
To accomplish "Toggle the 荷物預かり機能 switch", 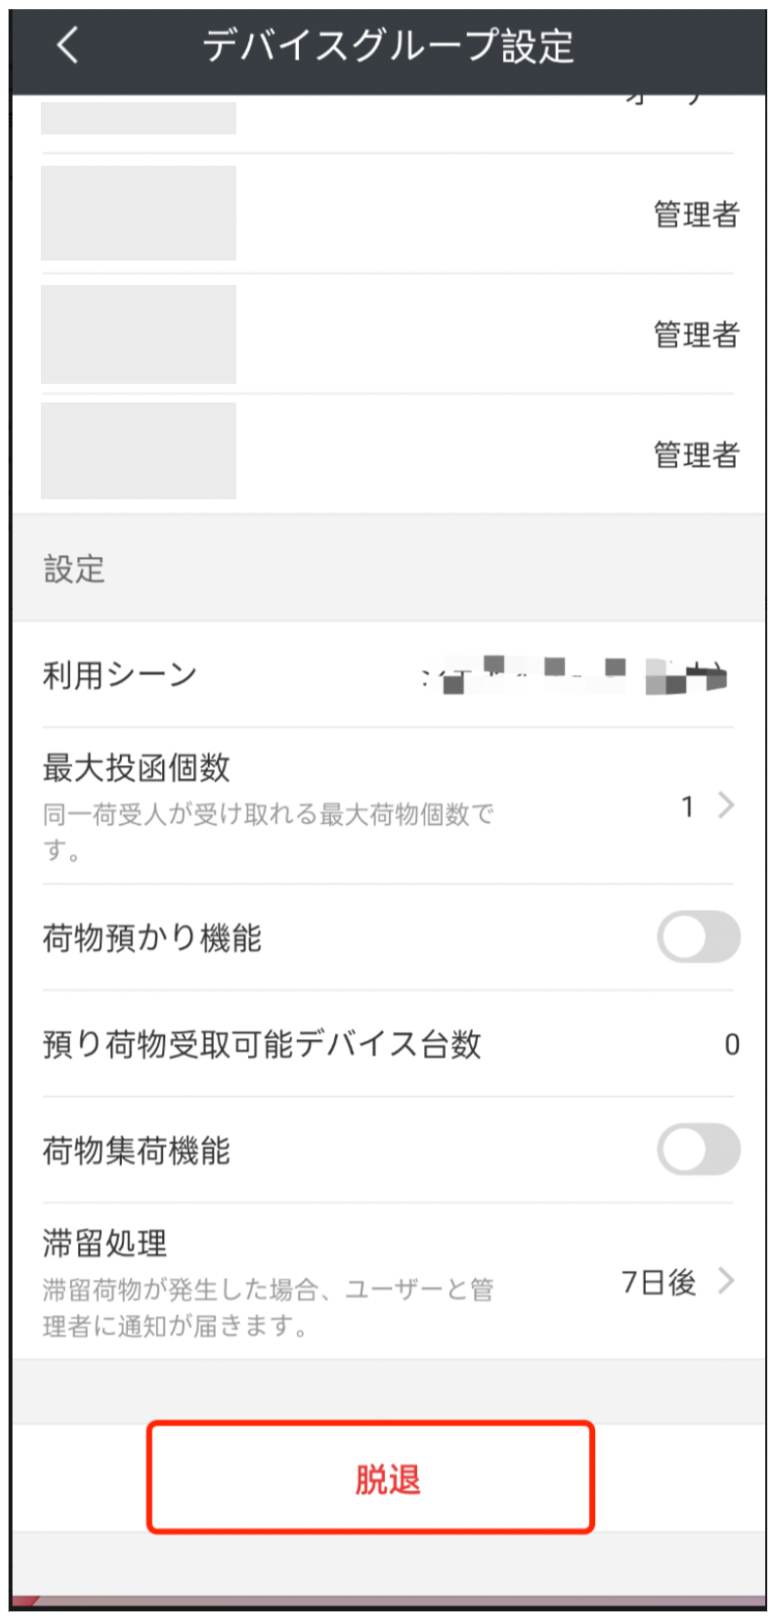I will 698,937.
